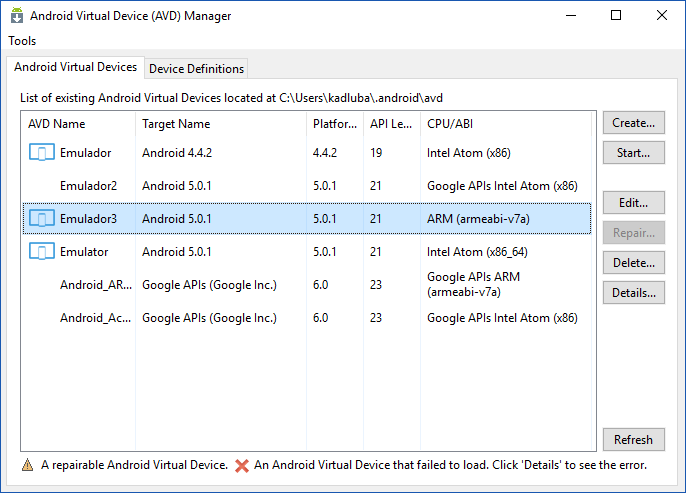
Task: Click the ARM (armeabi-v7a) cell in the Emulador3 row
Action: [x=478, y=218]
